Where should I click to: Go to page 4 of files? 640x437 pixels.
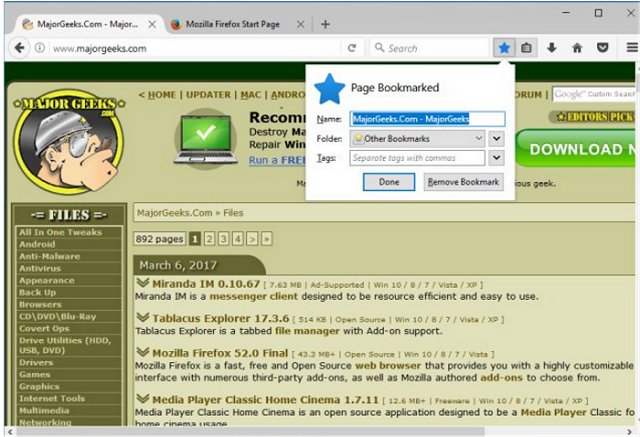(x=238, y=238)
